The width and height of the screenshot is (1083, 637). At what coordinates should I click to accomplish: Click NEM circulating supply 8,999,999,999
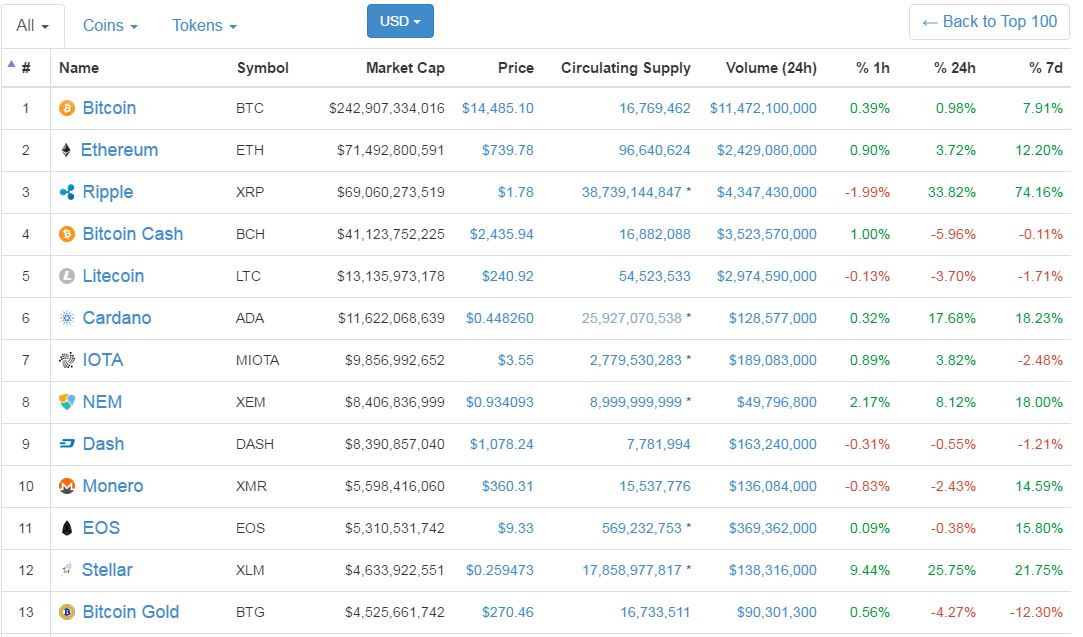(x=635, y=402)
